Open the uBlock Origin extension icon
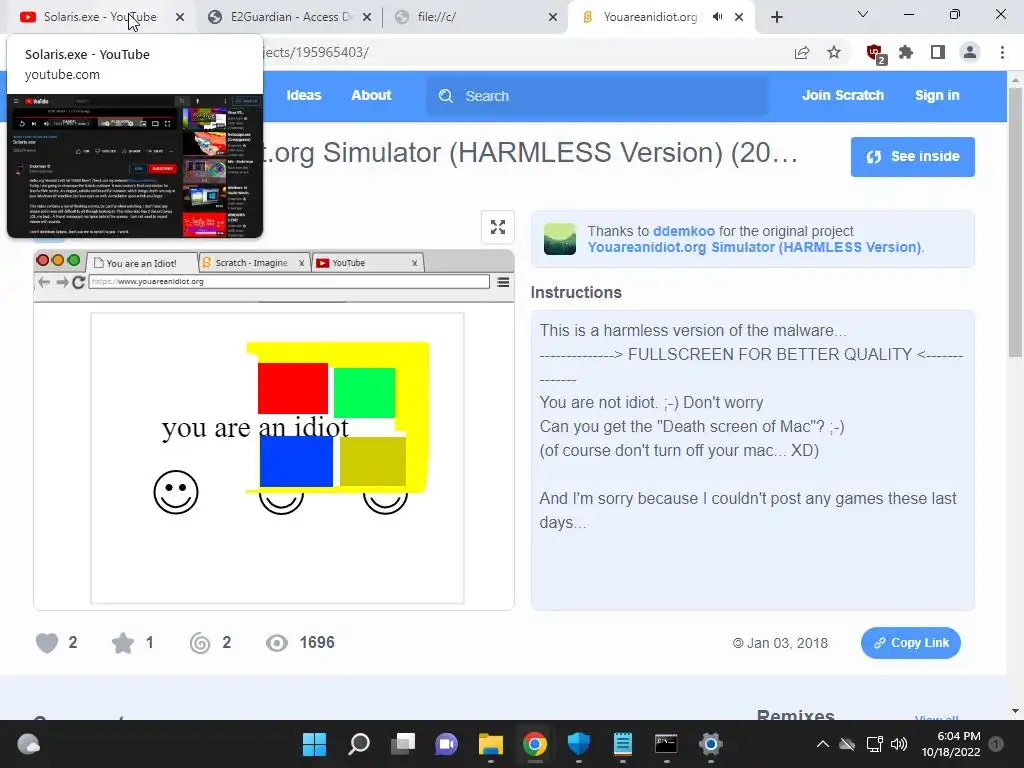Viewport: 1024px width, 768px height. 874,53
